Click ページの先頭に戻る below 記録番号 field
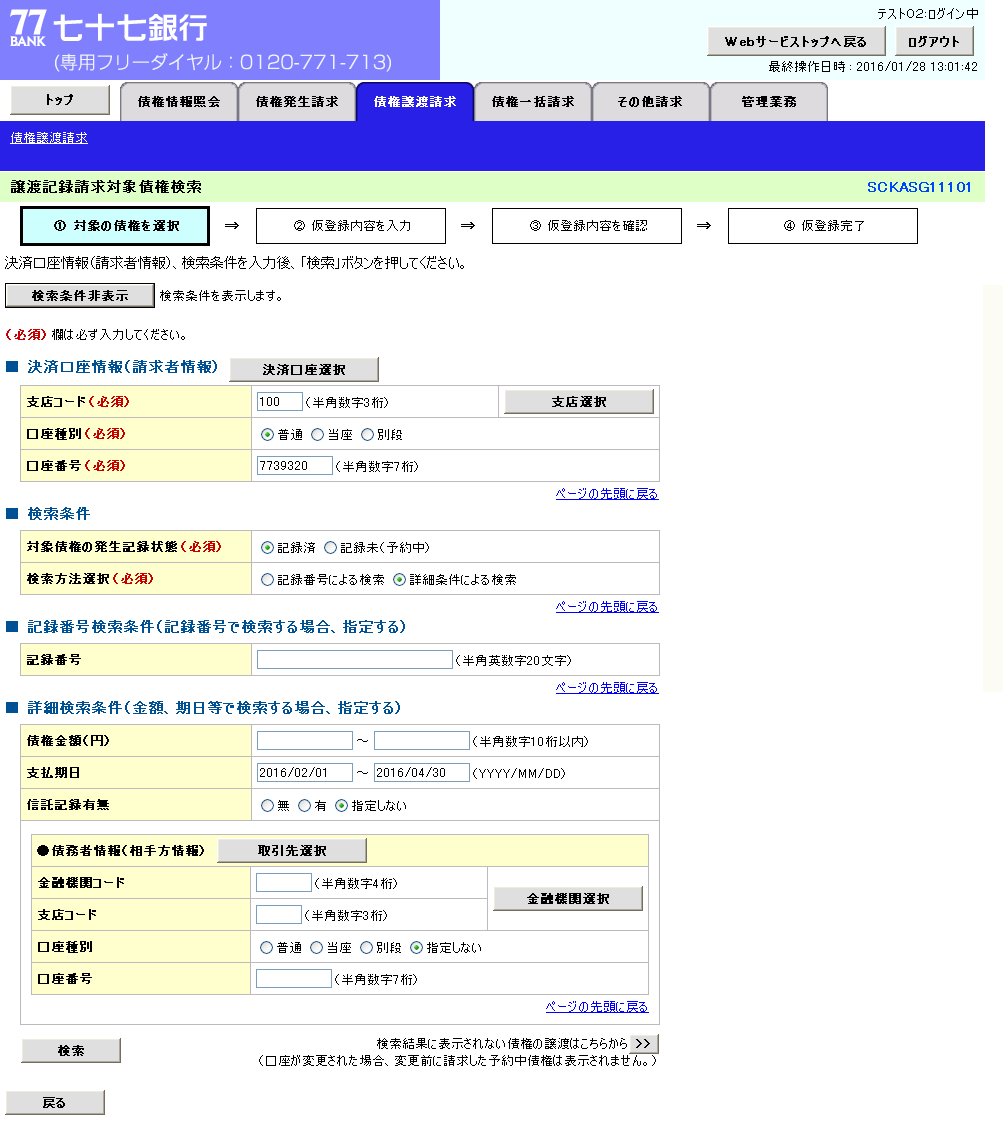 pos(607,688)
